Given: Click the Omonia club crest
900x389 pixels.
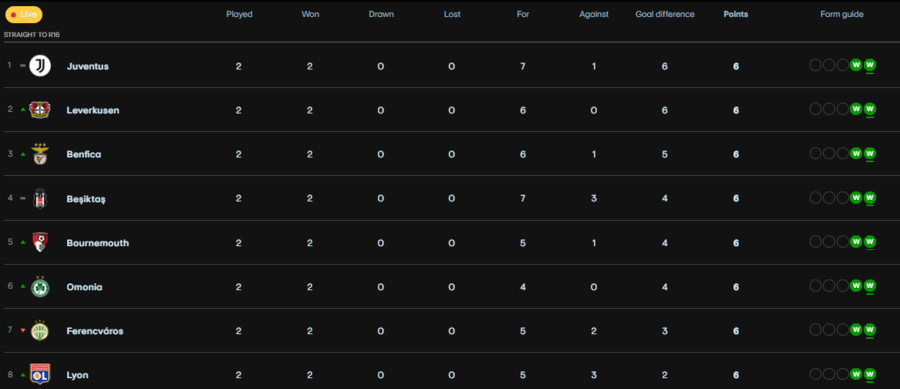Looking at the screenshot, I should [x=40, y=286].
